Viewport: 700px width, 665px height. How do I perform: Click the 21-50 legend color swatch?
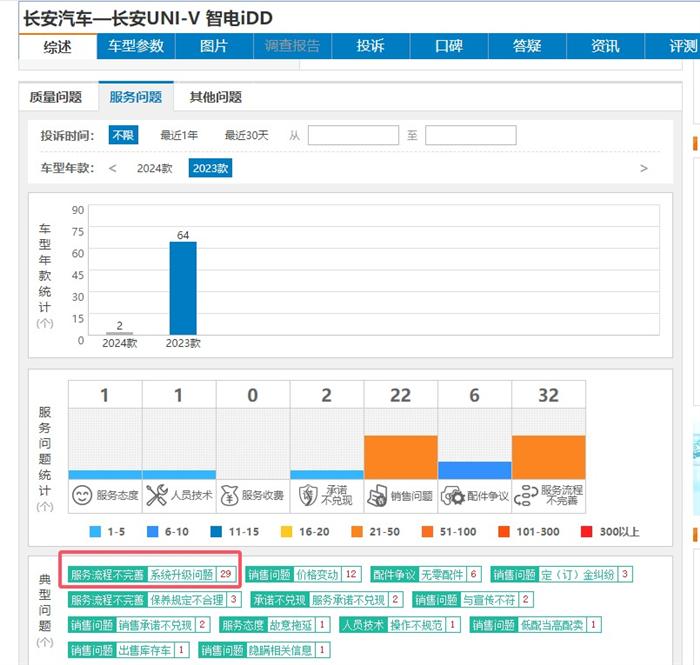coord(357,532)
